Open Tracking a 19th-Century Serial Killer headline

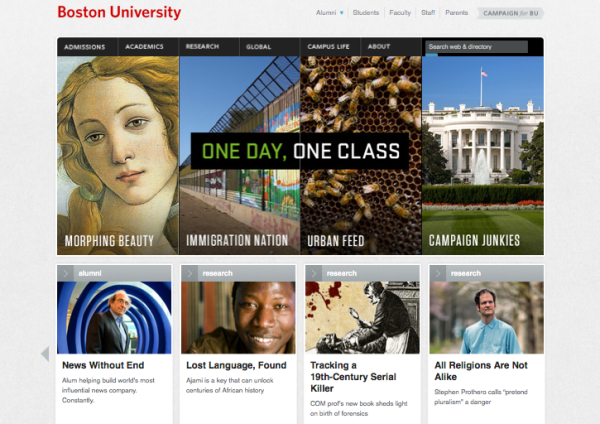(x=353, y=377)
